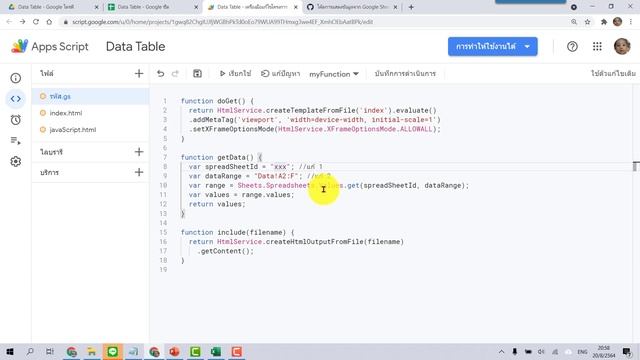
Task: Run the selected function
Action: pyautogui.click(x=235, y=73)
